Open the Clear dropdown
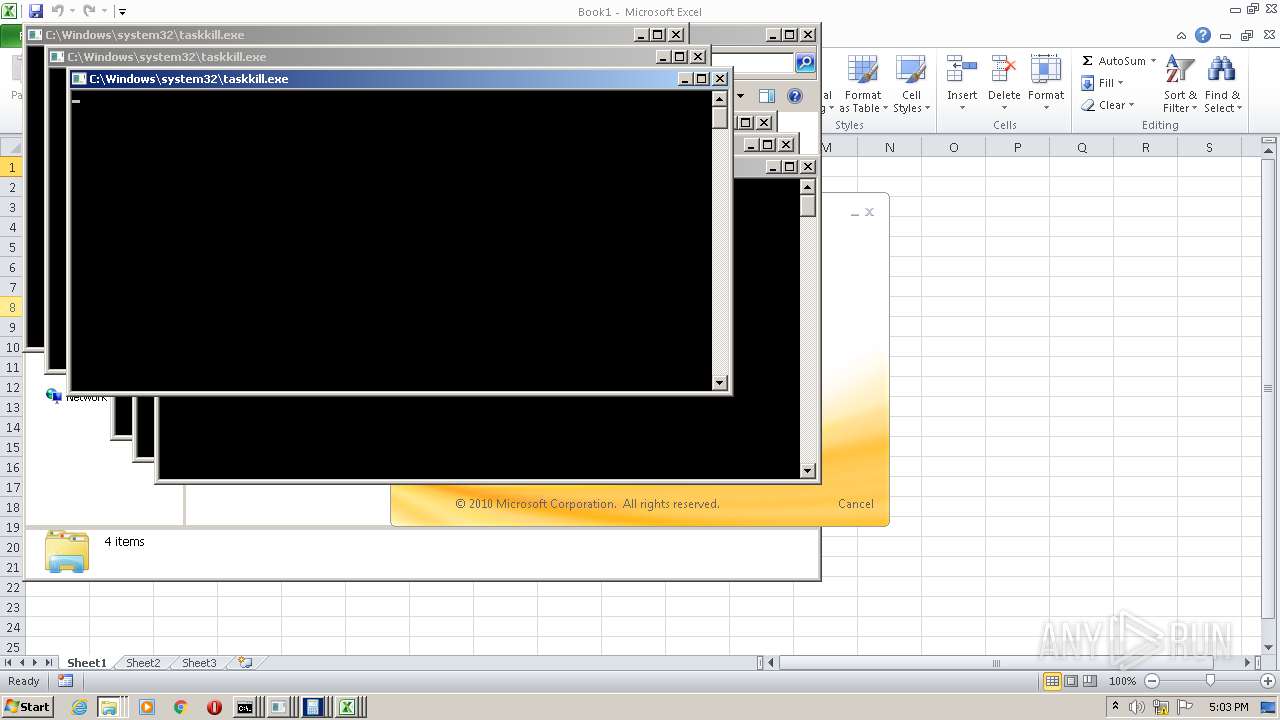Viewport: 1280px width, 720px height. (x=1108, y=105)
